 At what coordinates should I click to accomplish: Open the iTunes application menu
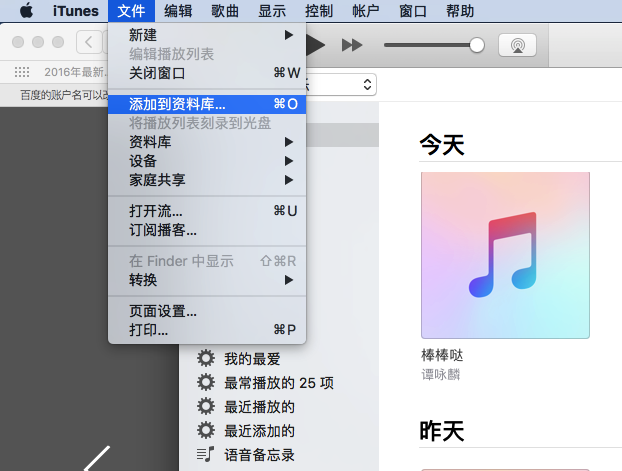click(76, 11)
